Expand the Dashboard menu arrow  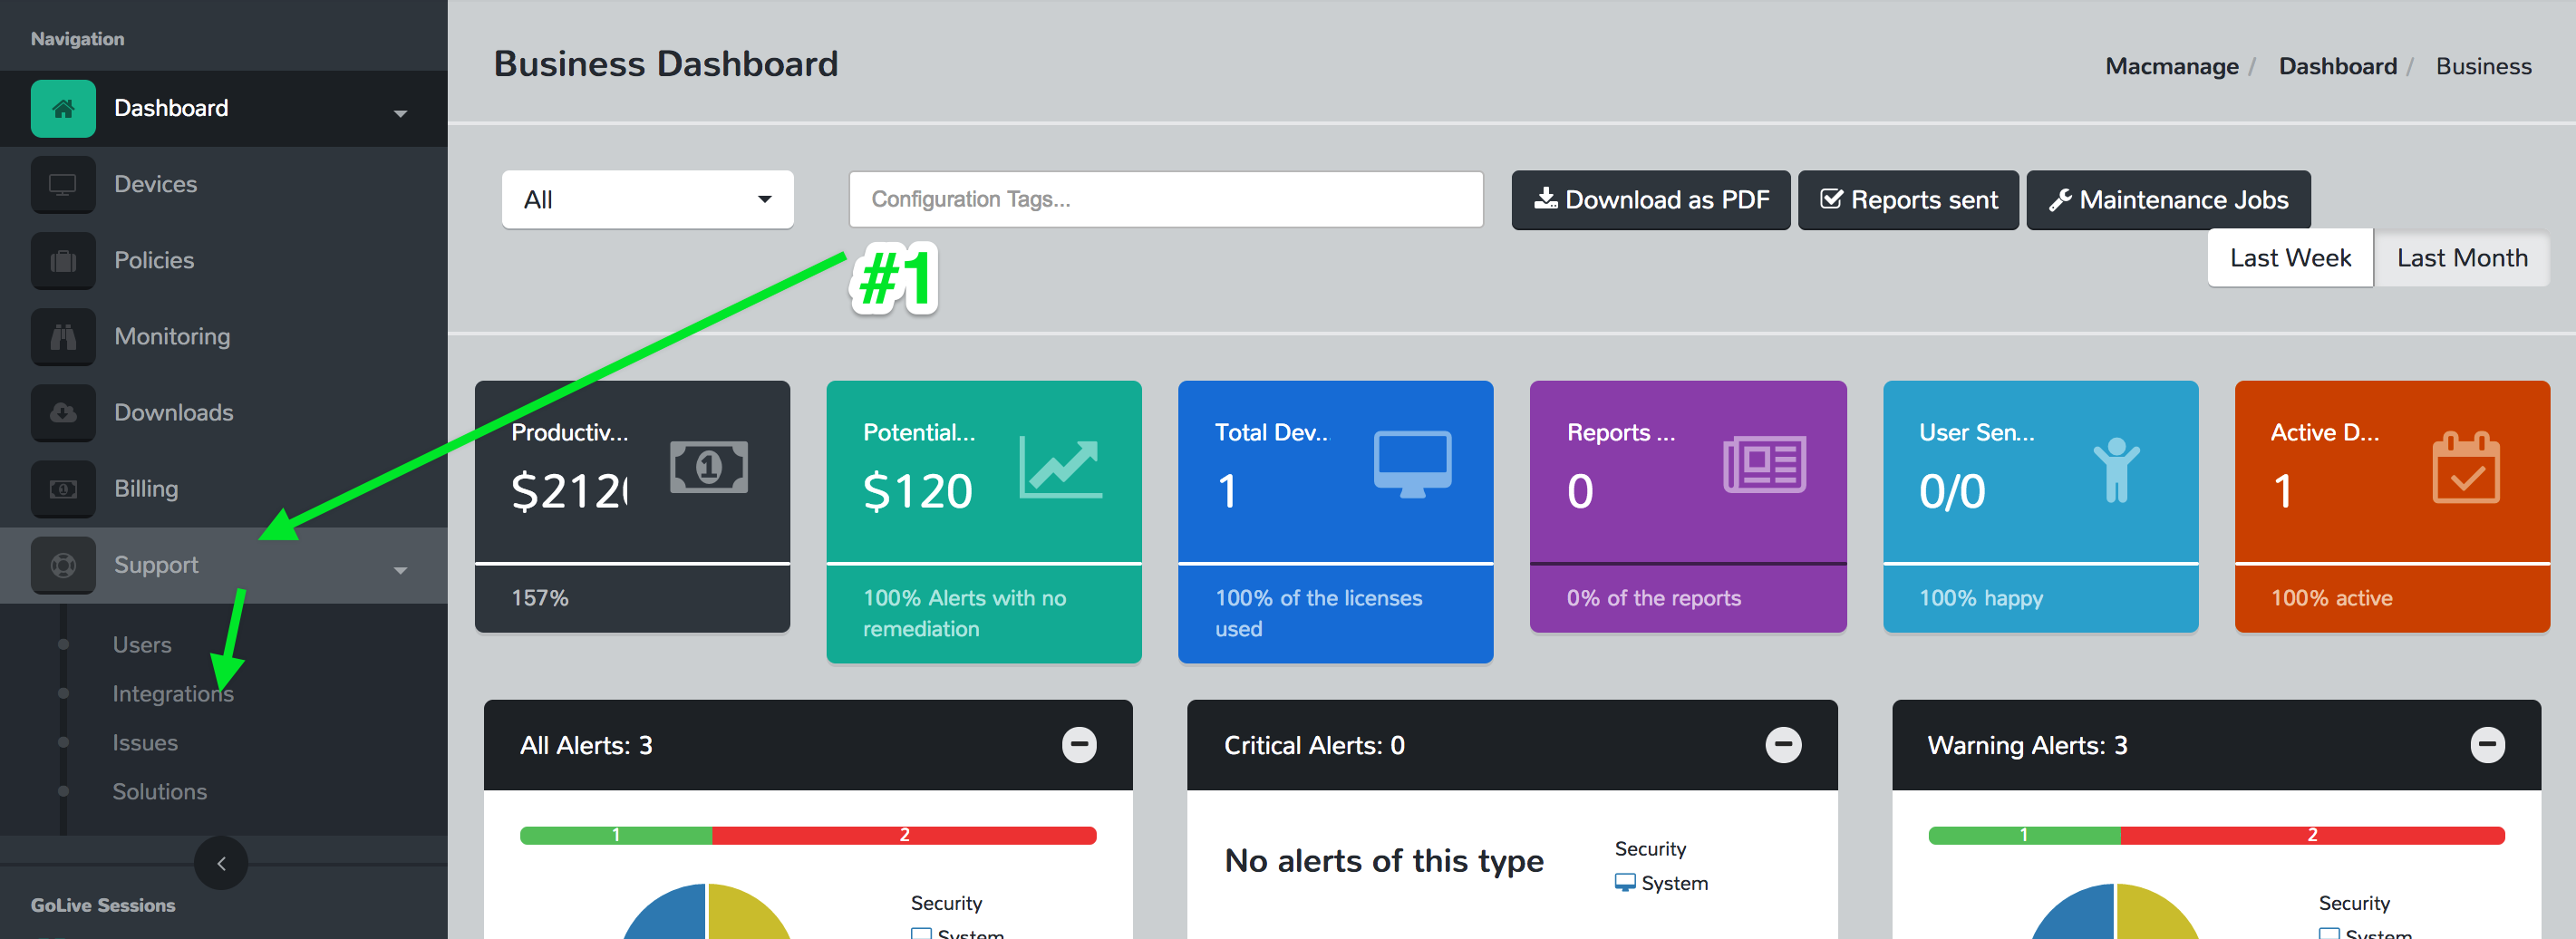coord(400,113)
